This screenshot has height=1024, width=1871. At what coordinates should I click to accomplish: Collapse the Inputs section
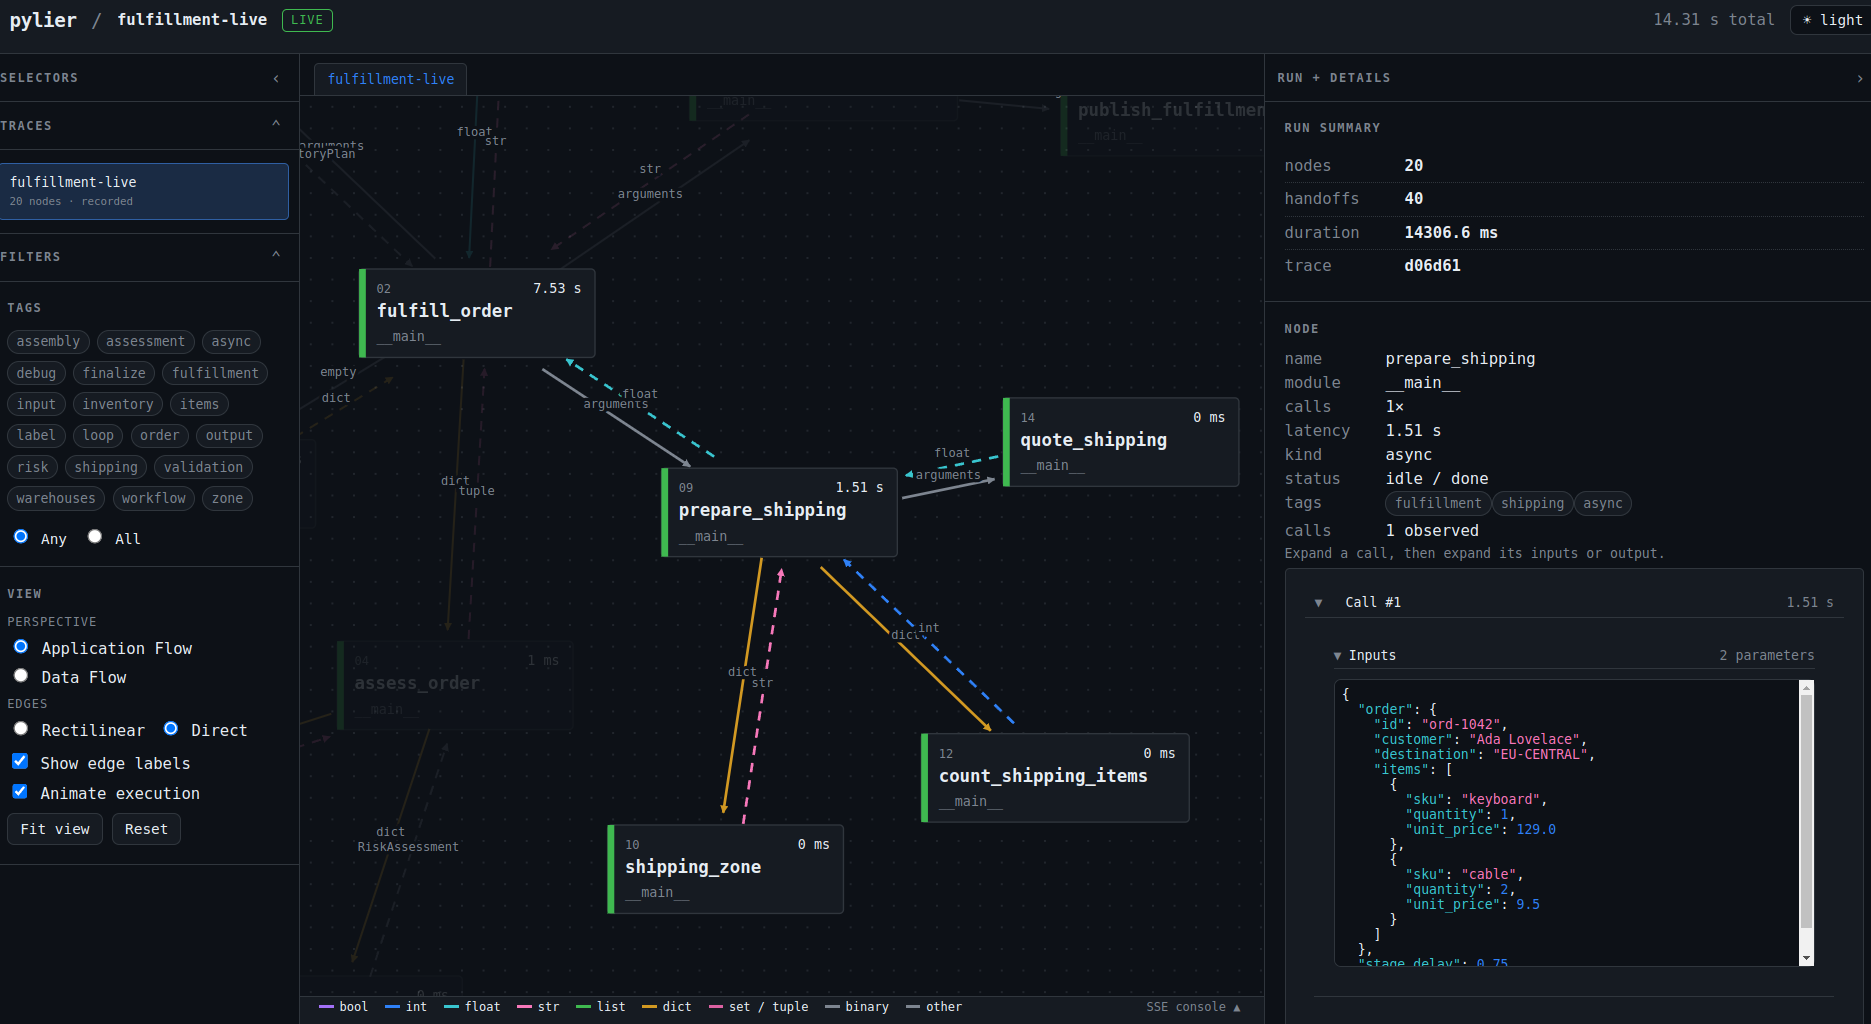point(1338,656)
